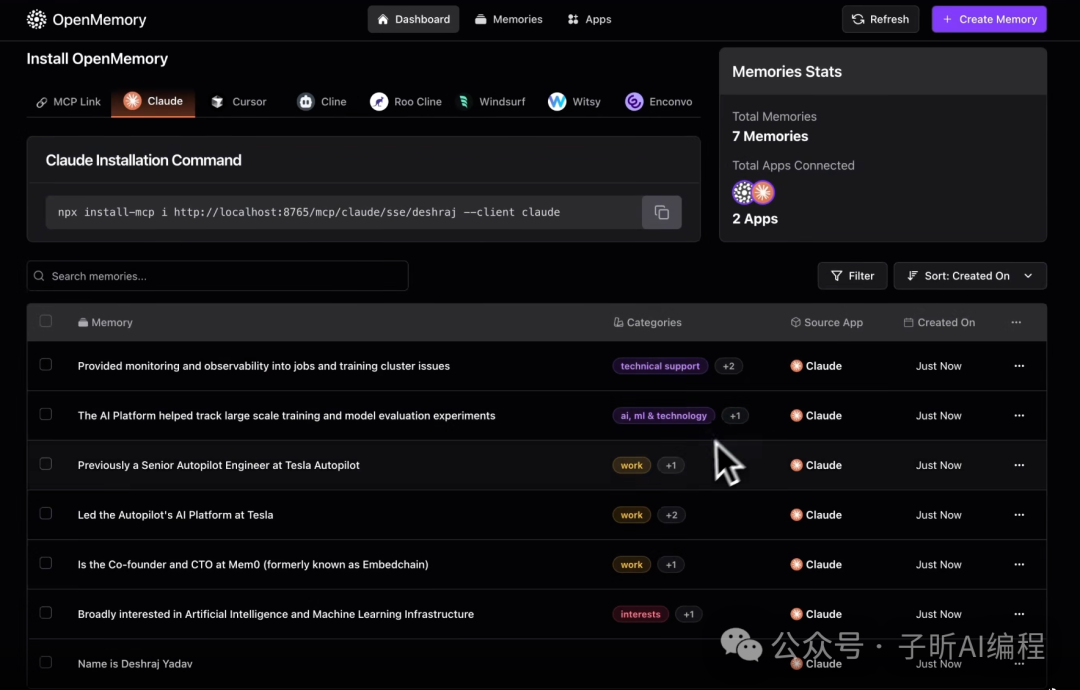This screenshot has height=690, width=1080.
Task: Click the Create Memory button
Action: [989, 19]
